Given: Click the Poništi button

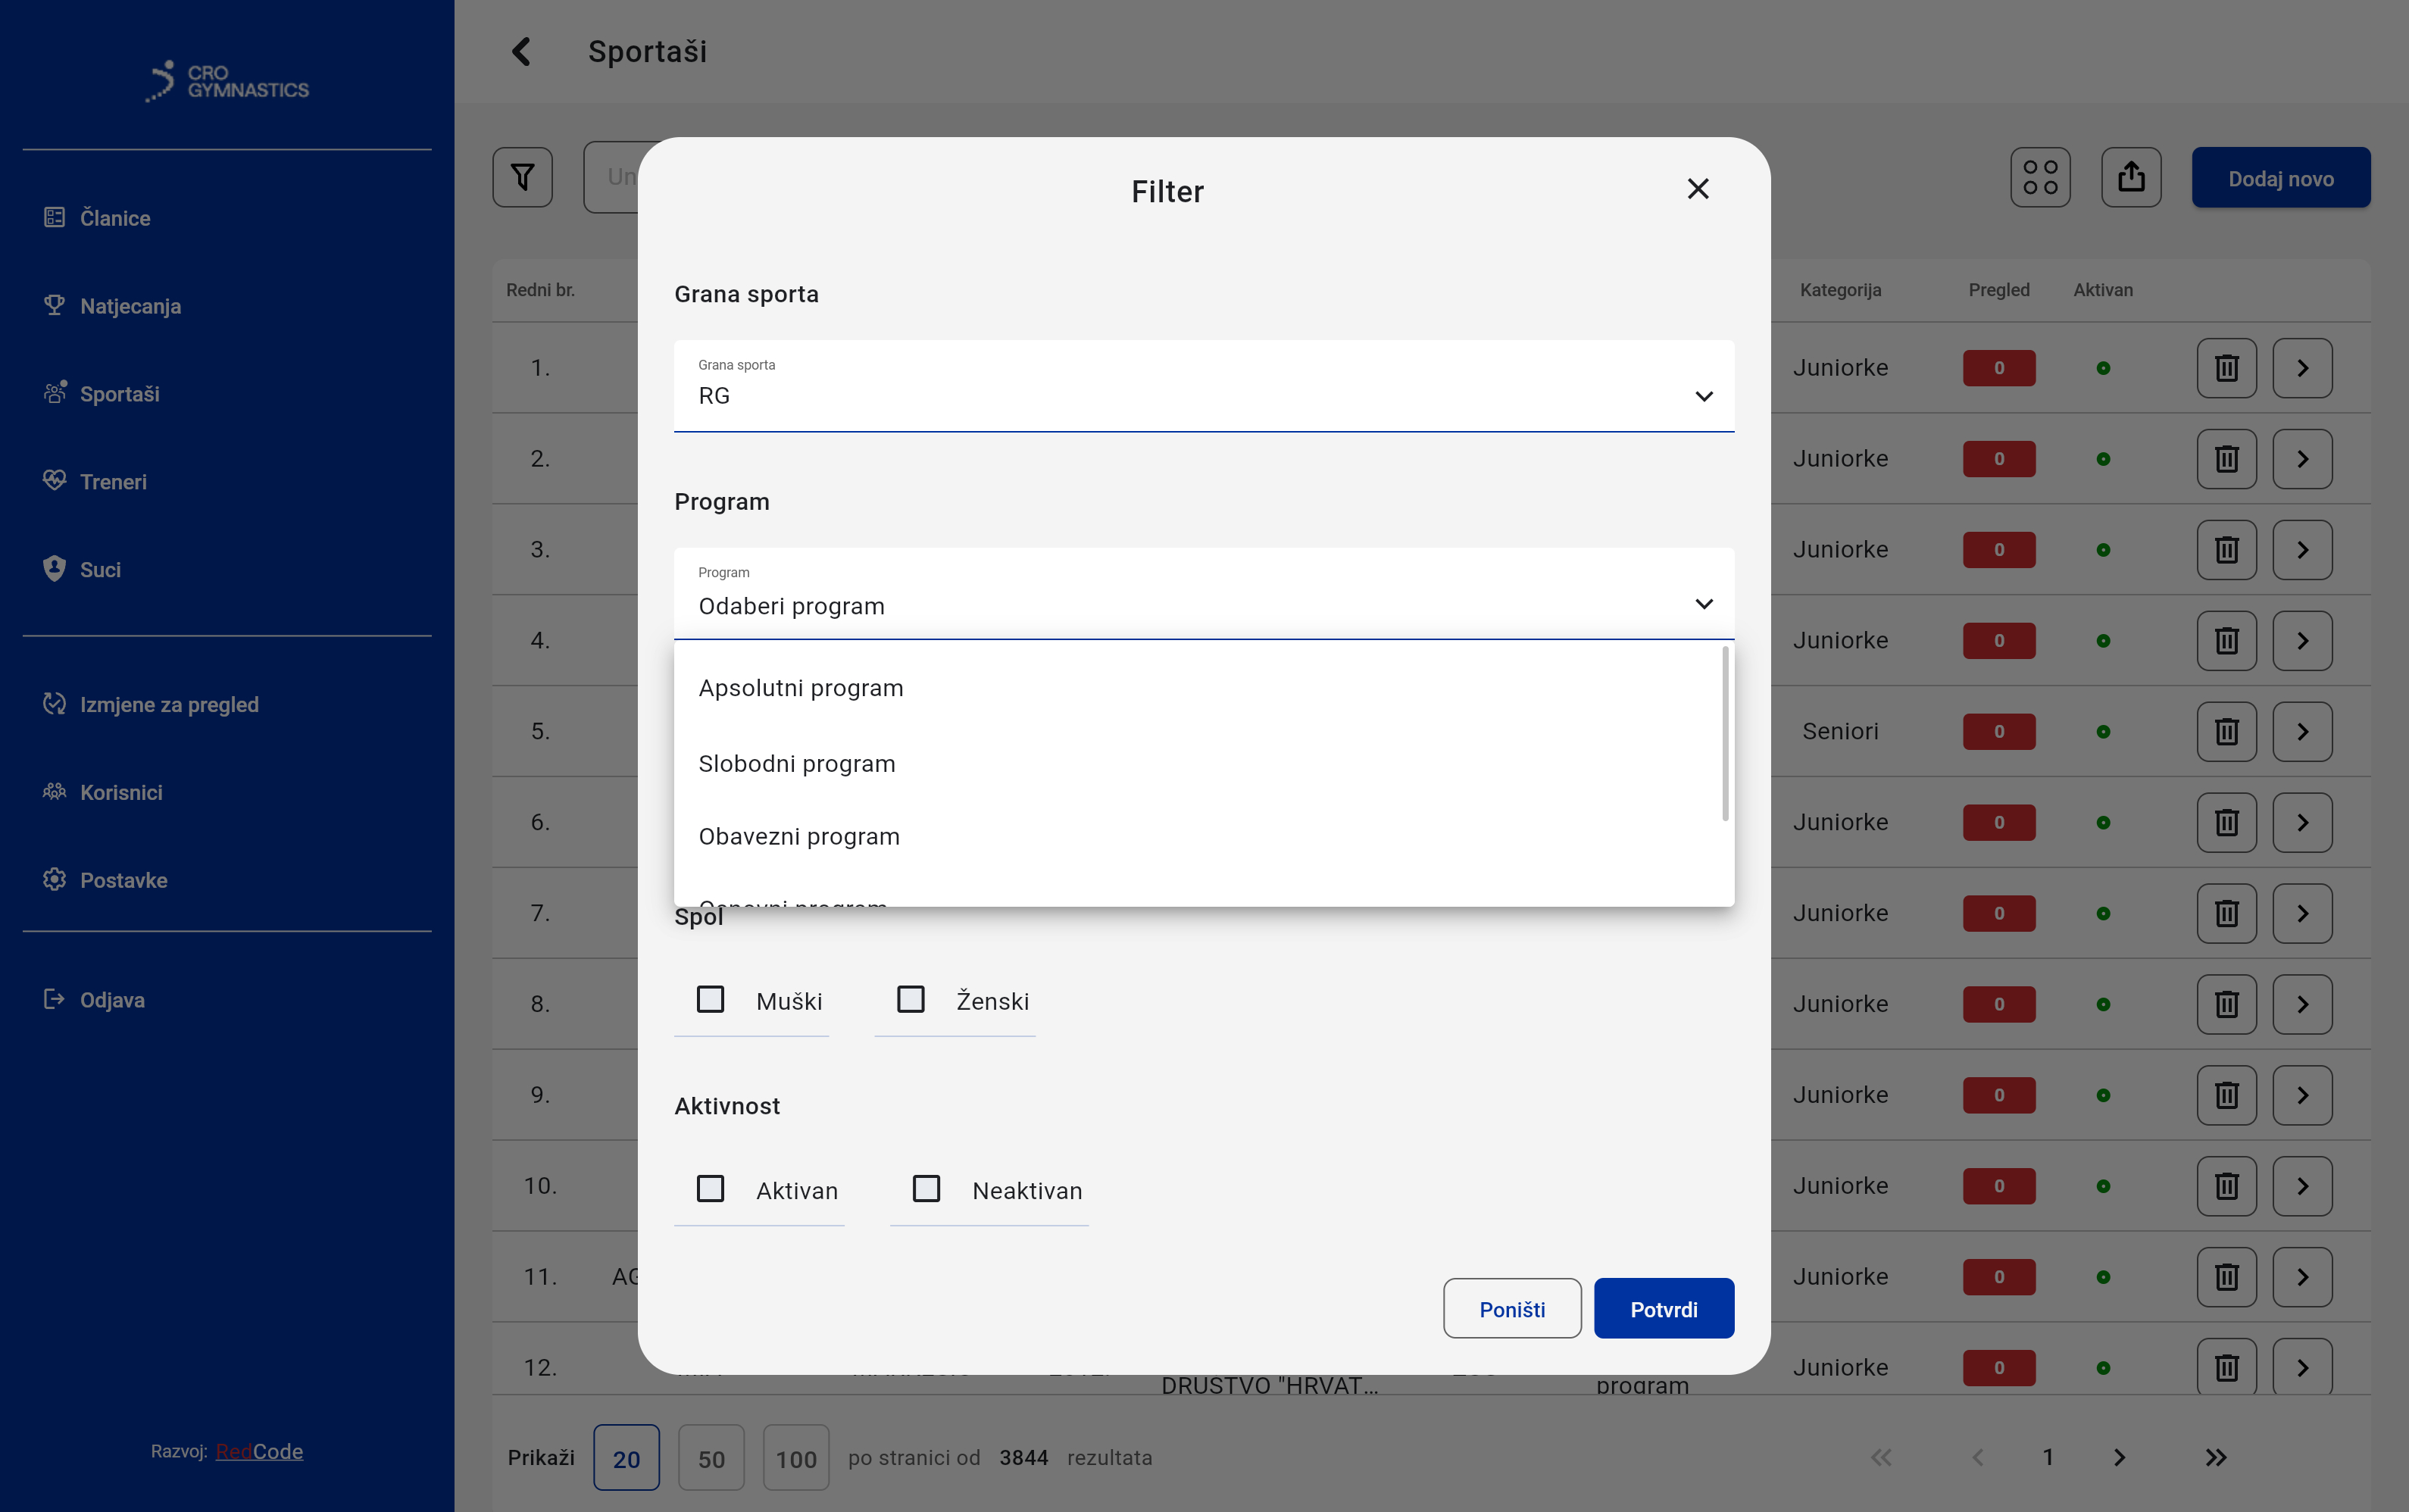Looking at the screenshot, I should (1511, 1309).
